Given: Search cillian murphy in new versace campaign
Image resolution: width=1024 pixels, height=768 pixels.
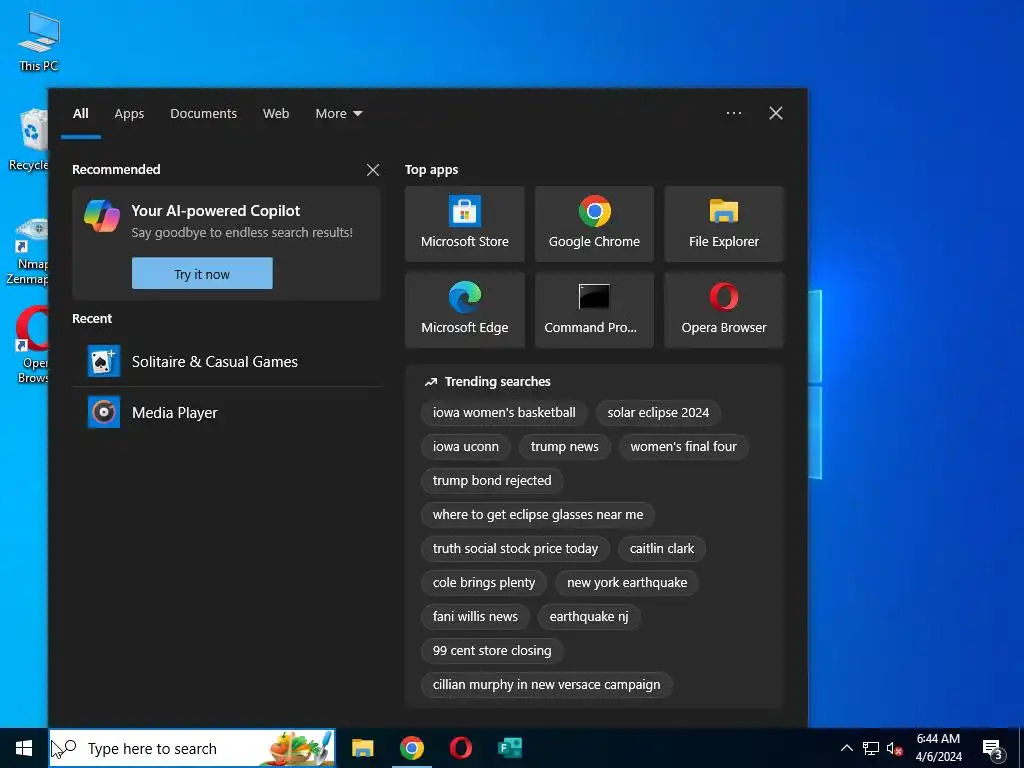Looking at the screenshot, I should click(x=547, y=684).
